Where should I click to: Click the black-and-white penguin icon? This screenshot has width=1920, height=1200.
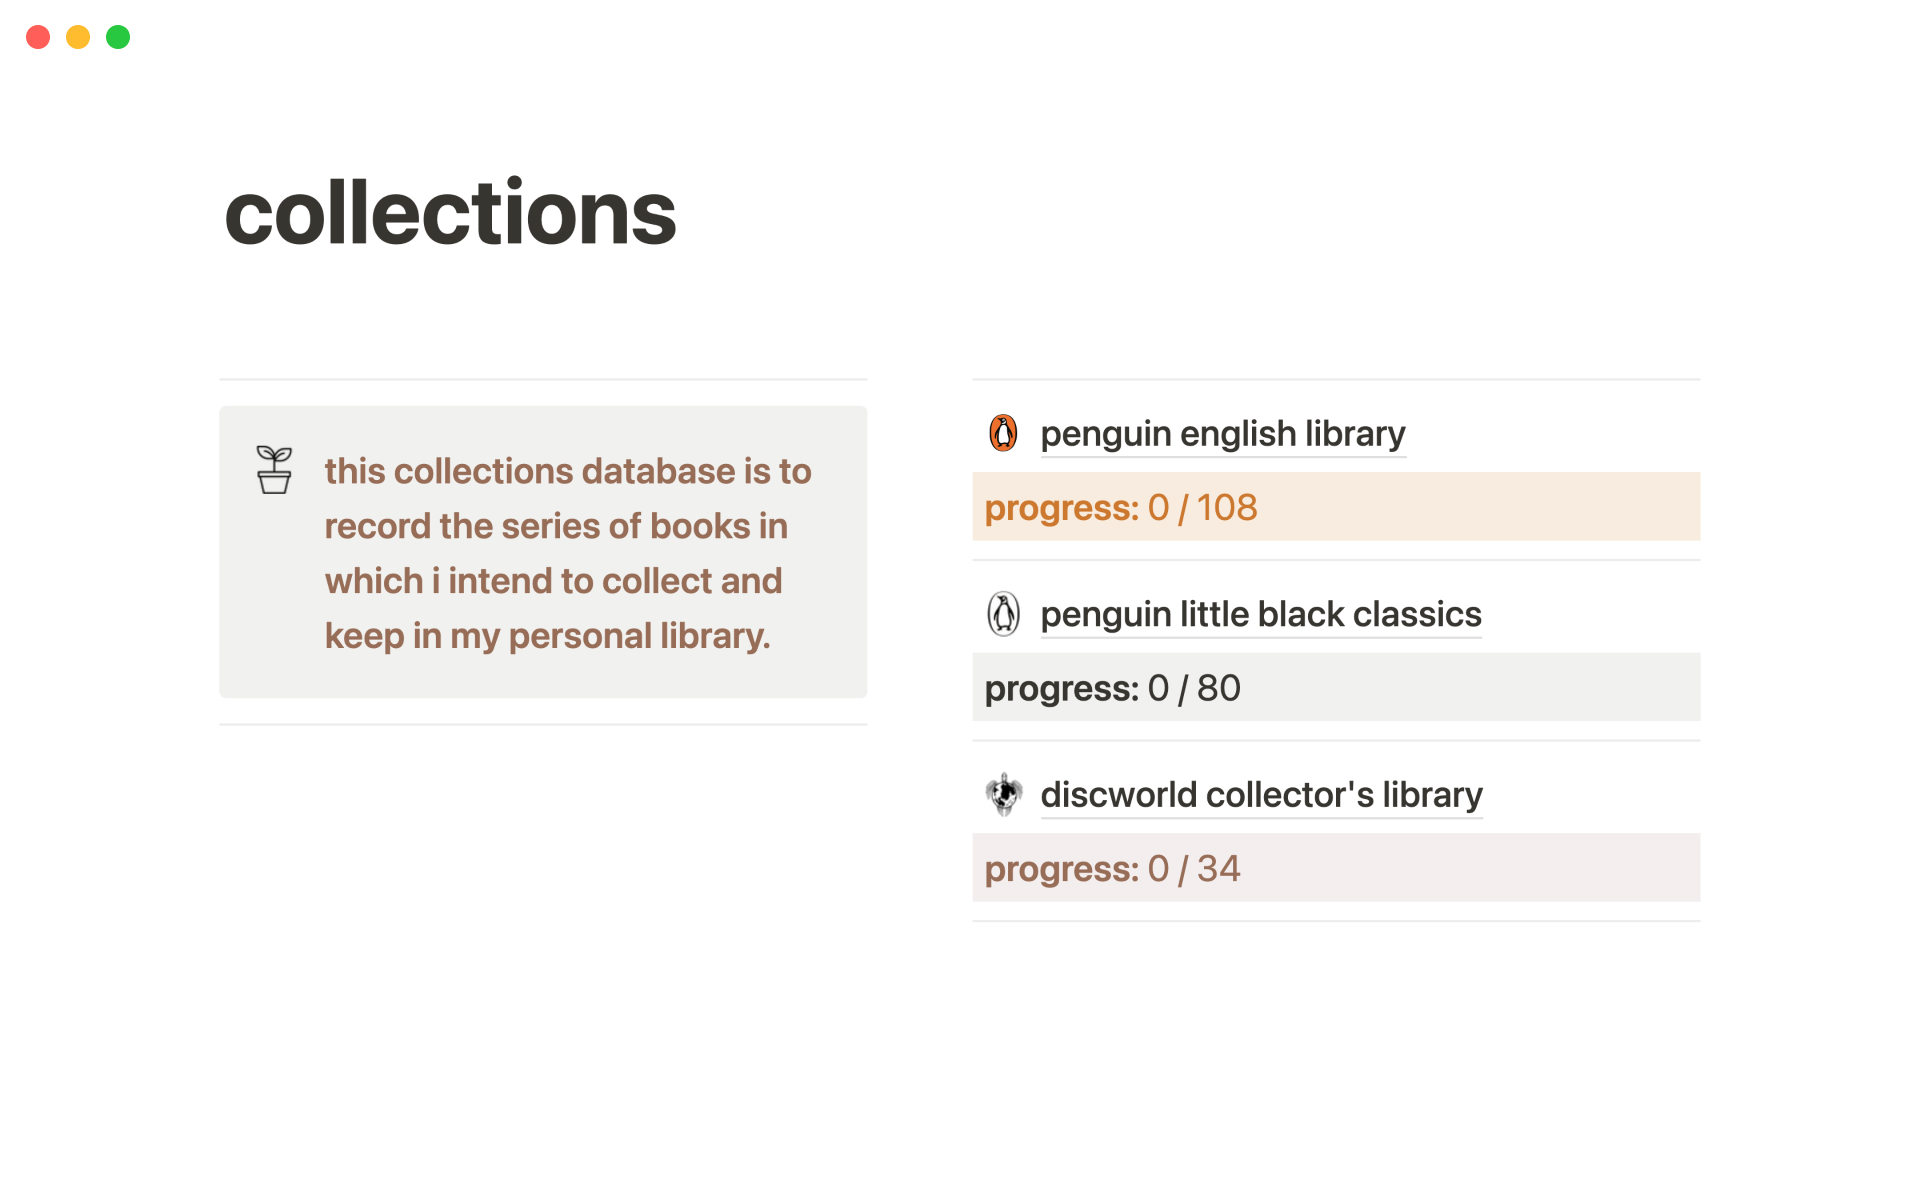(1003, 614)
